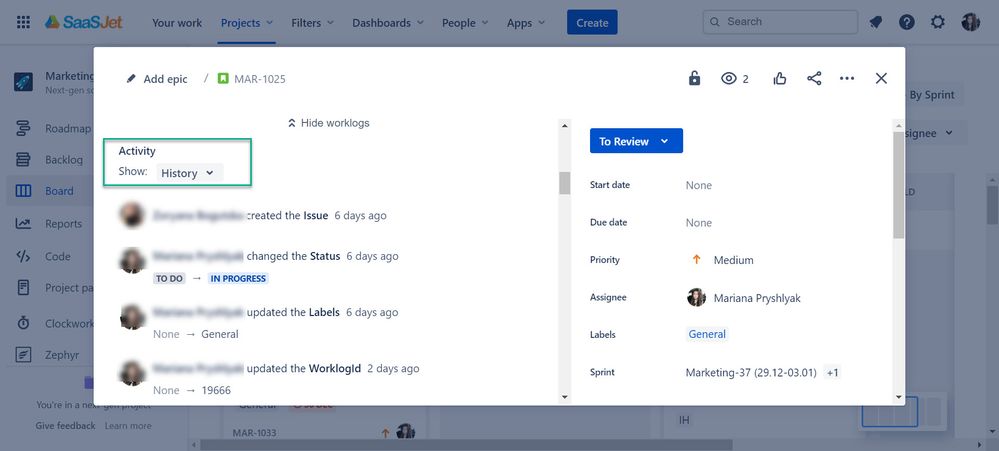
Task: Click the TO DO status lozenge
Action: tap(169, 278)
